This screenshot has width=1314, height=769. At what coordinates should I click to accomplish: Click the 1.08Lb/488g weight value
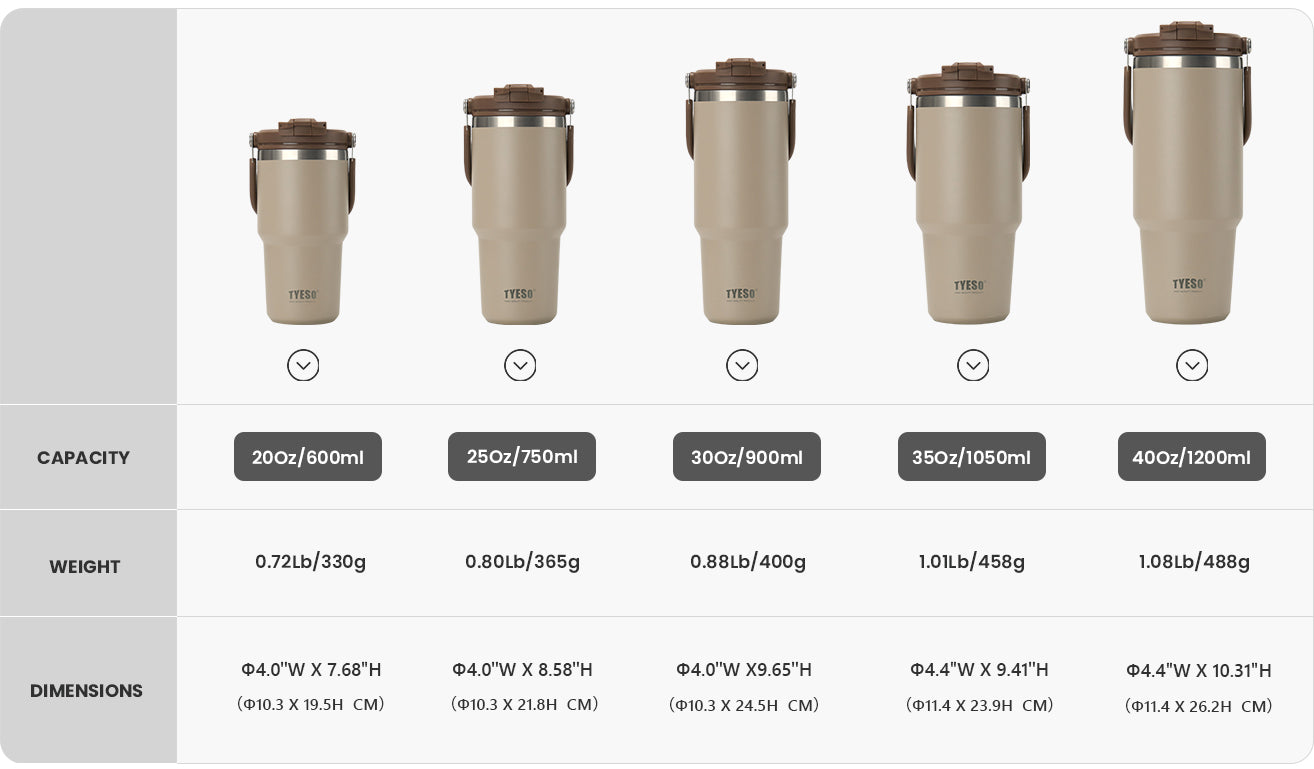[1194, 562]
